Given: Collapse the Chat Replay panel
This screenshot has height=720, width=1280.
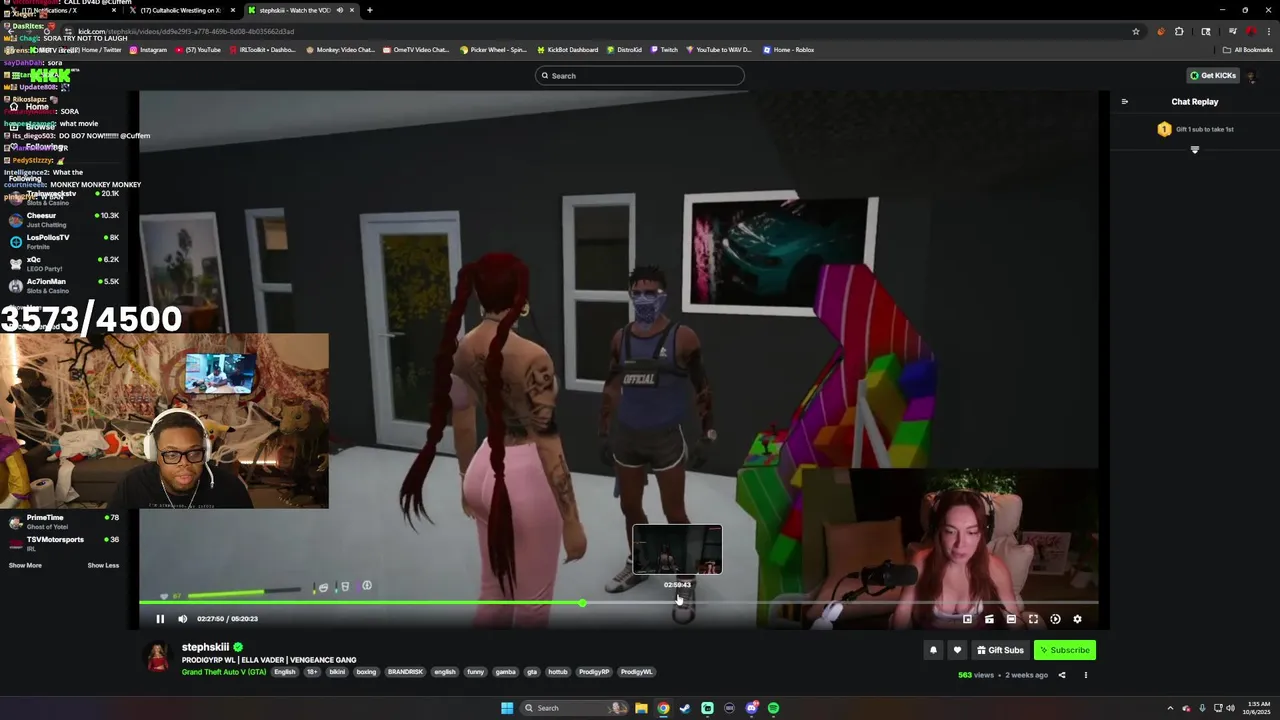Looking at the screenshot, I should click(x=1124, y=102).
